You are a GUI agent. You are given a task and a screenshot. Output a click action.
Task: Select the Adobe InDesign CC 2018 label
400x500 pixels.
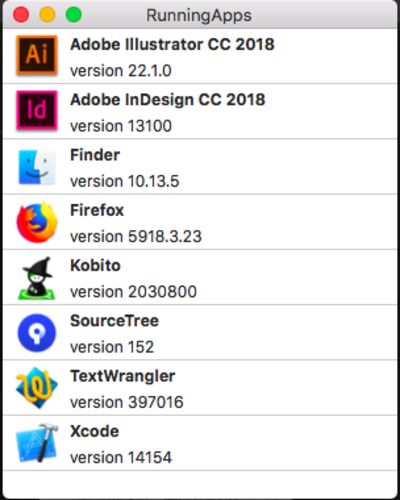[168, 100]
